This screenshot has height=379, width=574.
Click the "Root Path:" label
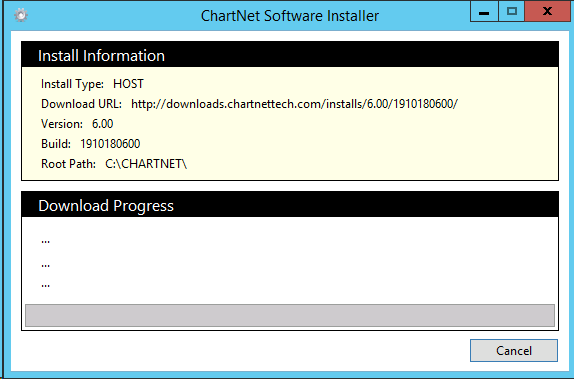click(68, 164)
